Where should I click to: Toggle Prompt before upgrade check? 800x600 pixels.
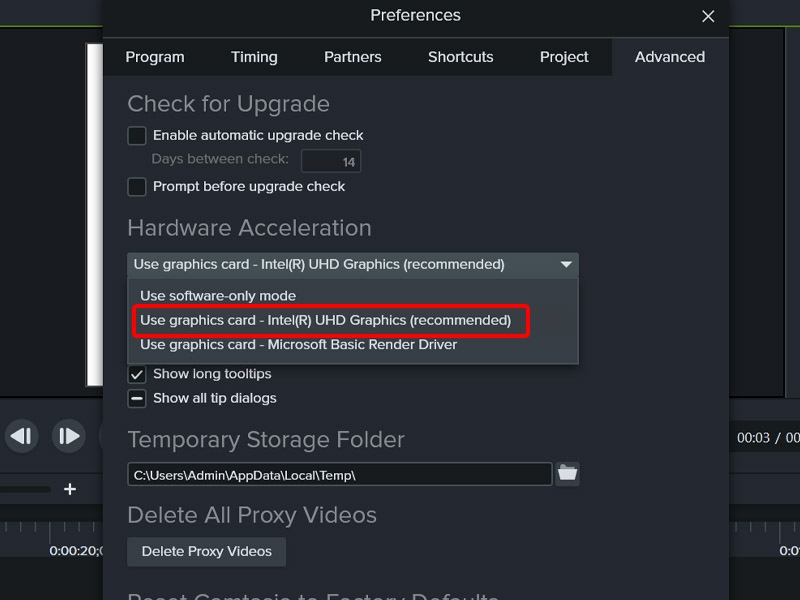(137, 186)
